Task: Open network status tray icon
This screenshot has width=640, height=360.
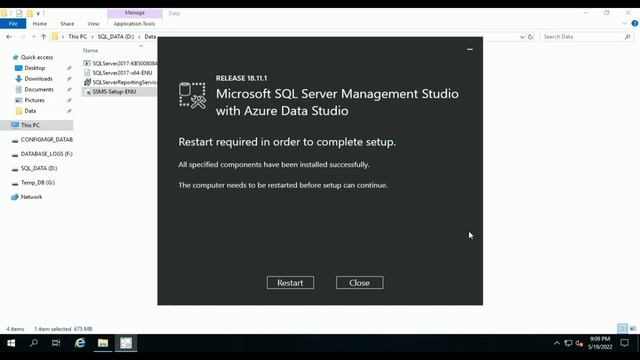Action: [568, 343]
